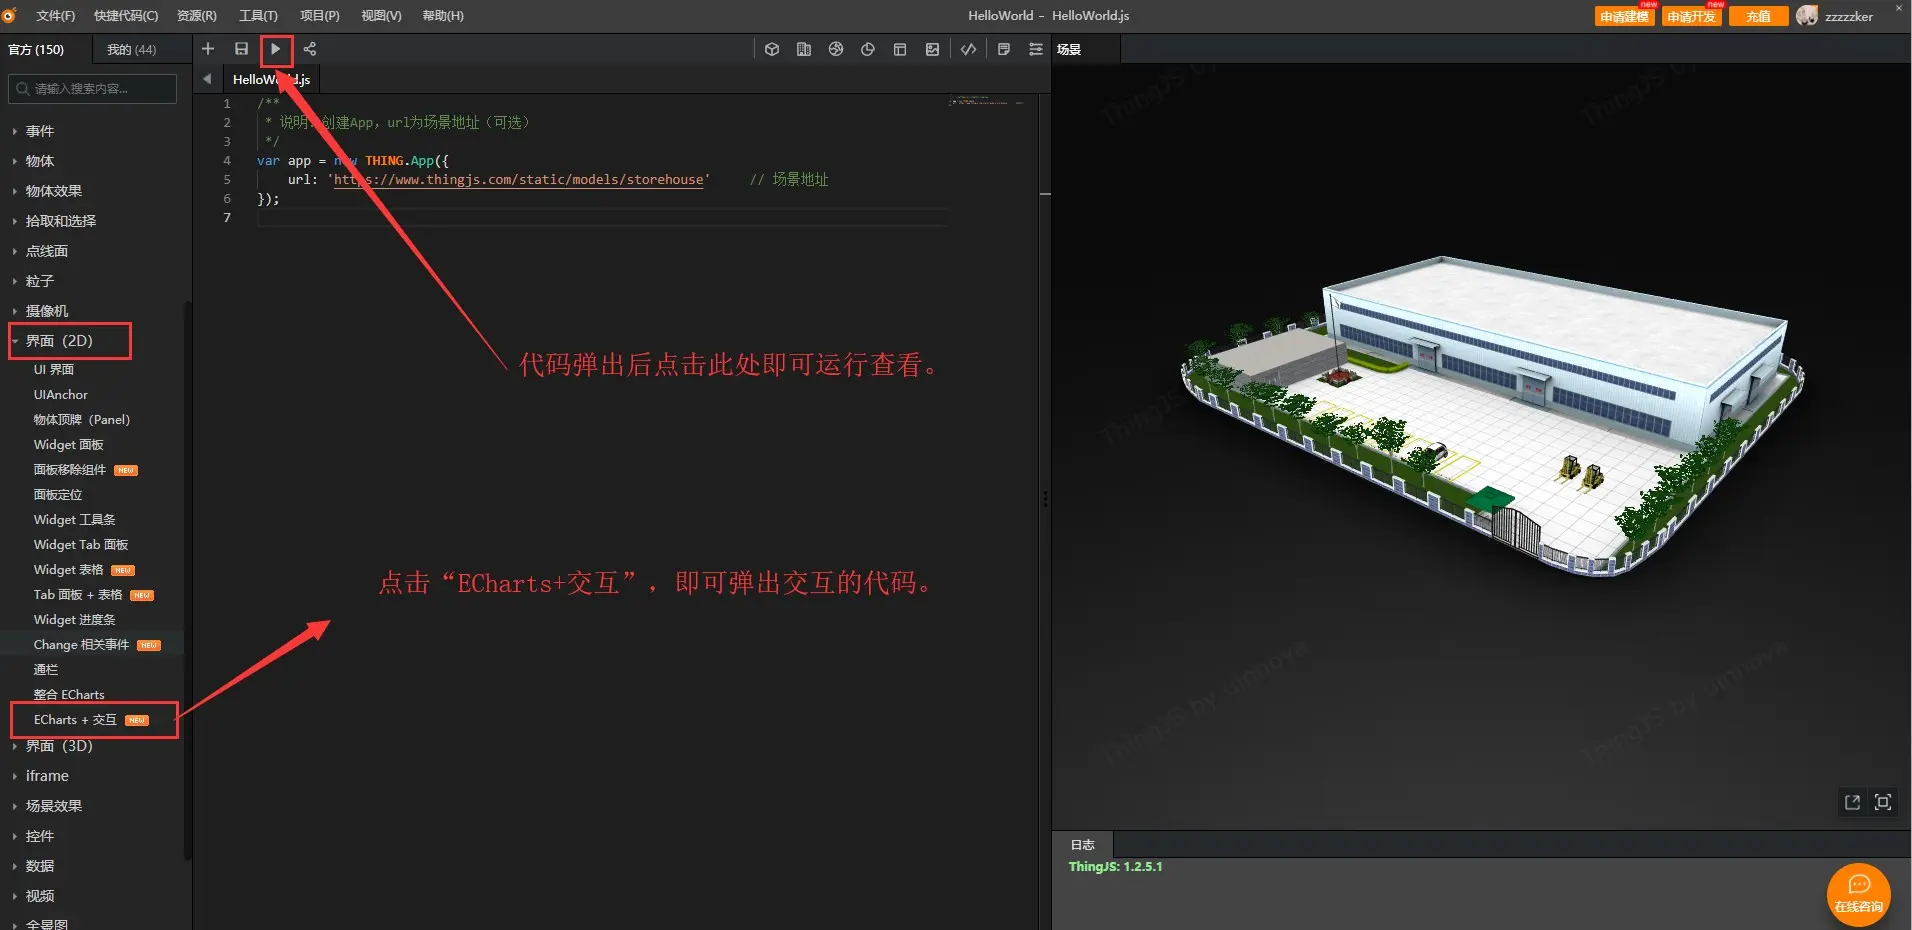Click the ThingJS logo icon
Image resolution: width=1912 pixels, height=930 pixels.
[x=9, y=15]
